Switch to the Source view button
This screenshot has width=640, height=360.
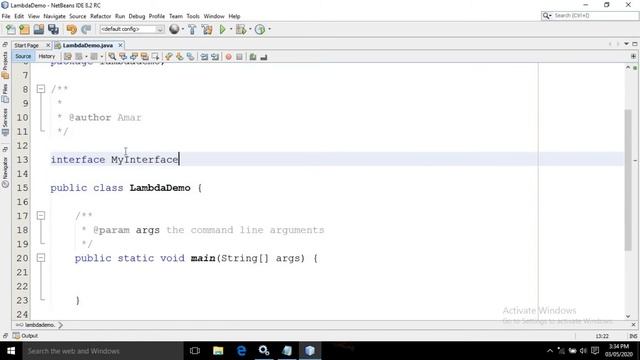pyautogui.click(x=23, y=56)
